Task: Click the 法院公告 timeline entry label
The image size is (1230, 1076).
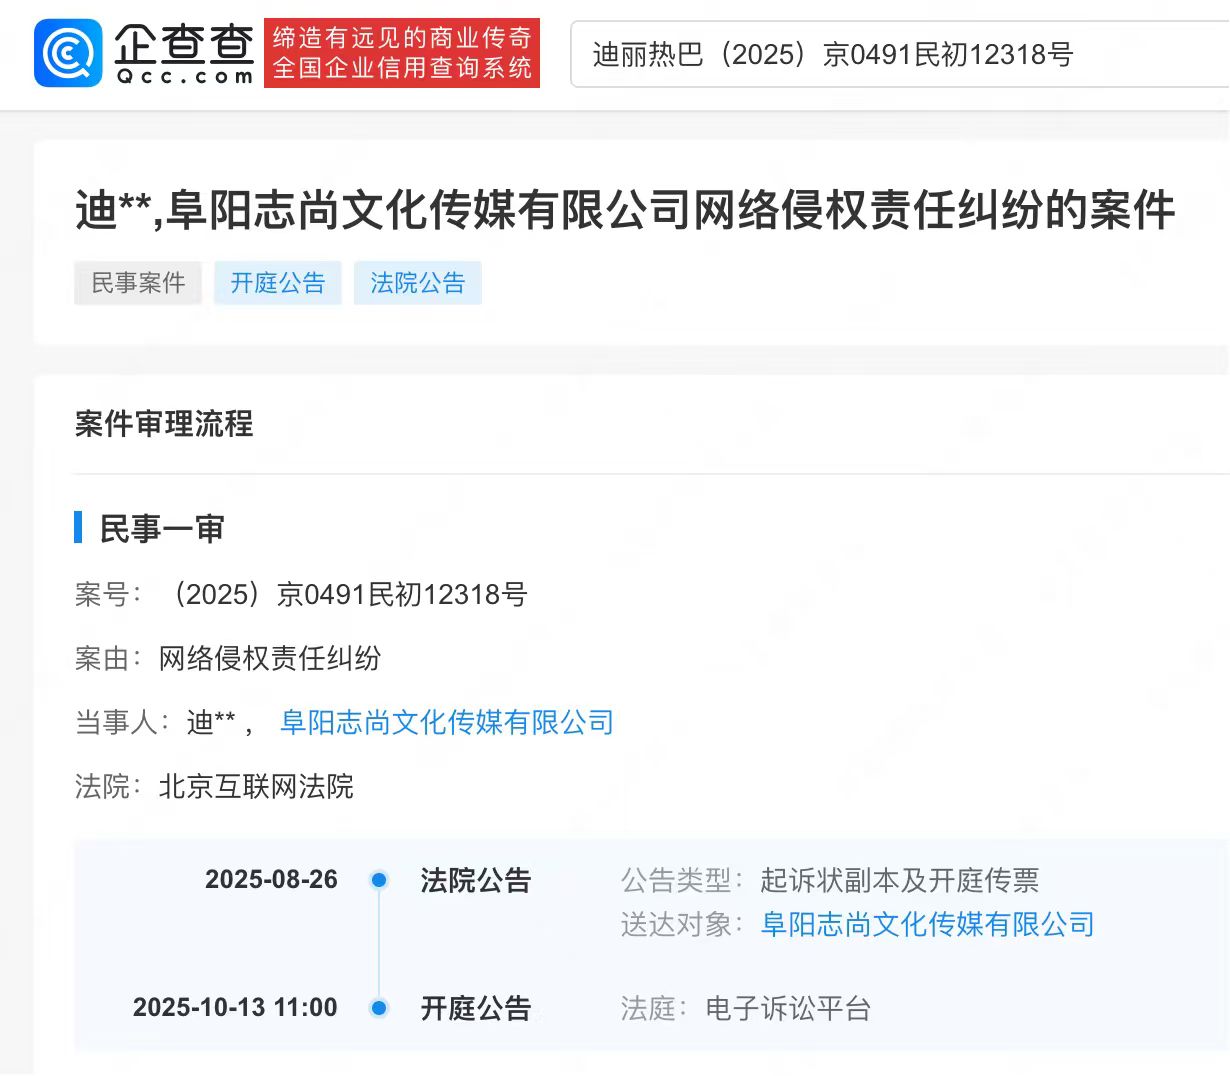Action: click(x=476, y=880)
